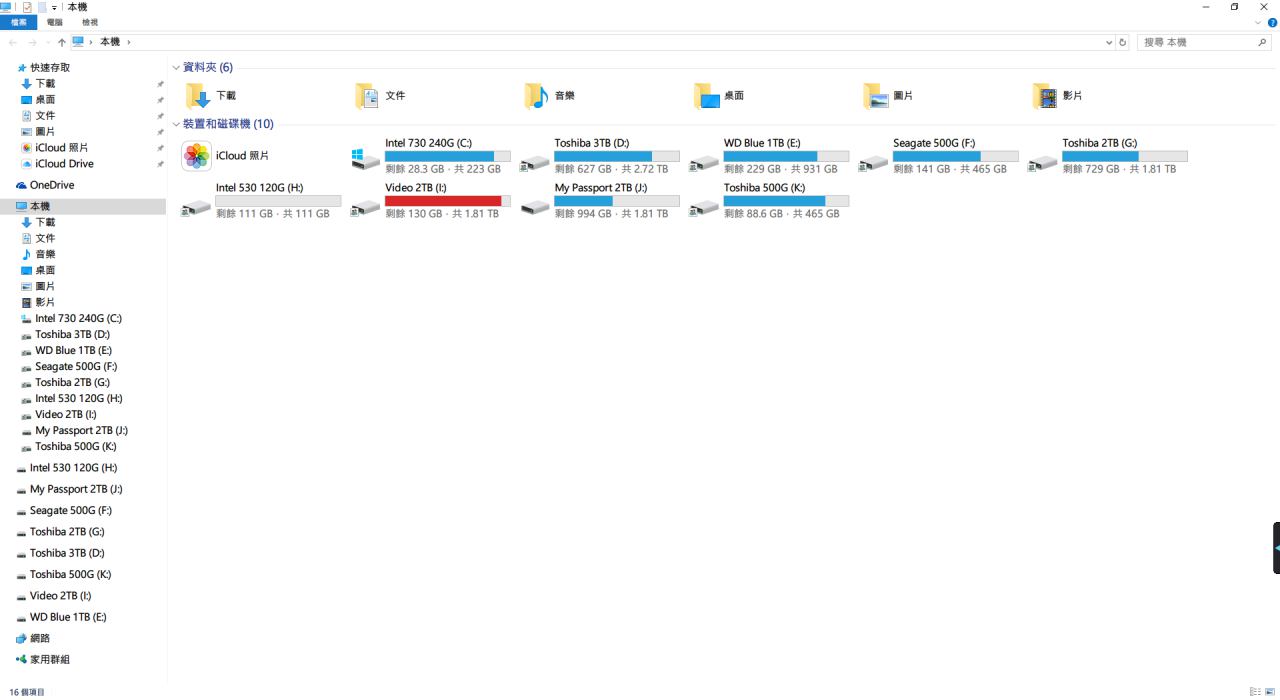This screenshot has width=1280, height=700.
Task: Select the WD Blue 1TB (E:) drive icon in main pane
Action: pos(705,162)
